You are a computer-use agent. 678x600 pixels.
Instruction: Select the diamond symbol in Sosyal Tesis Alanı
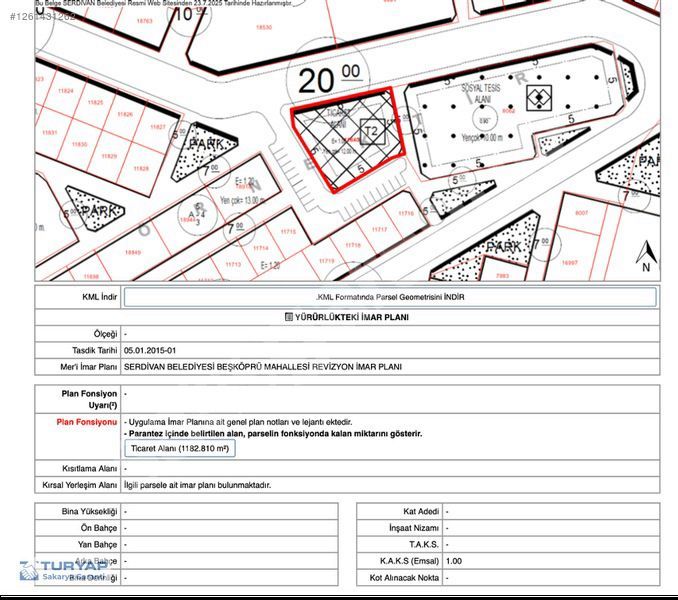tap(539, 97)
